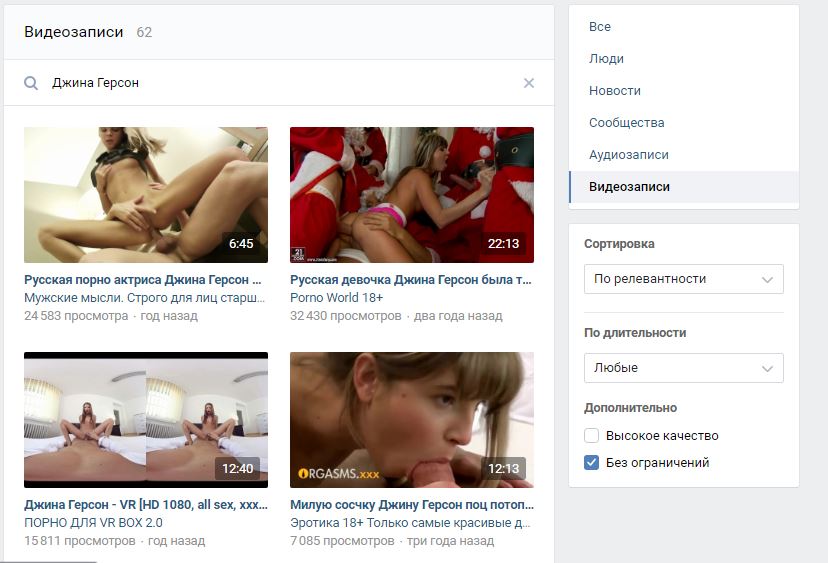828x563 pixels.
Task: Click the title link of the 32 430 views video
Action: (x=411, y=279)
